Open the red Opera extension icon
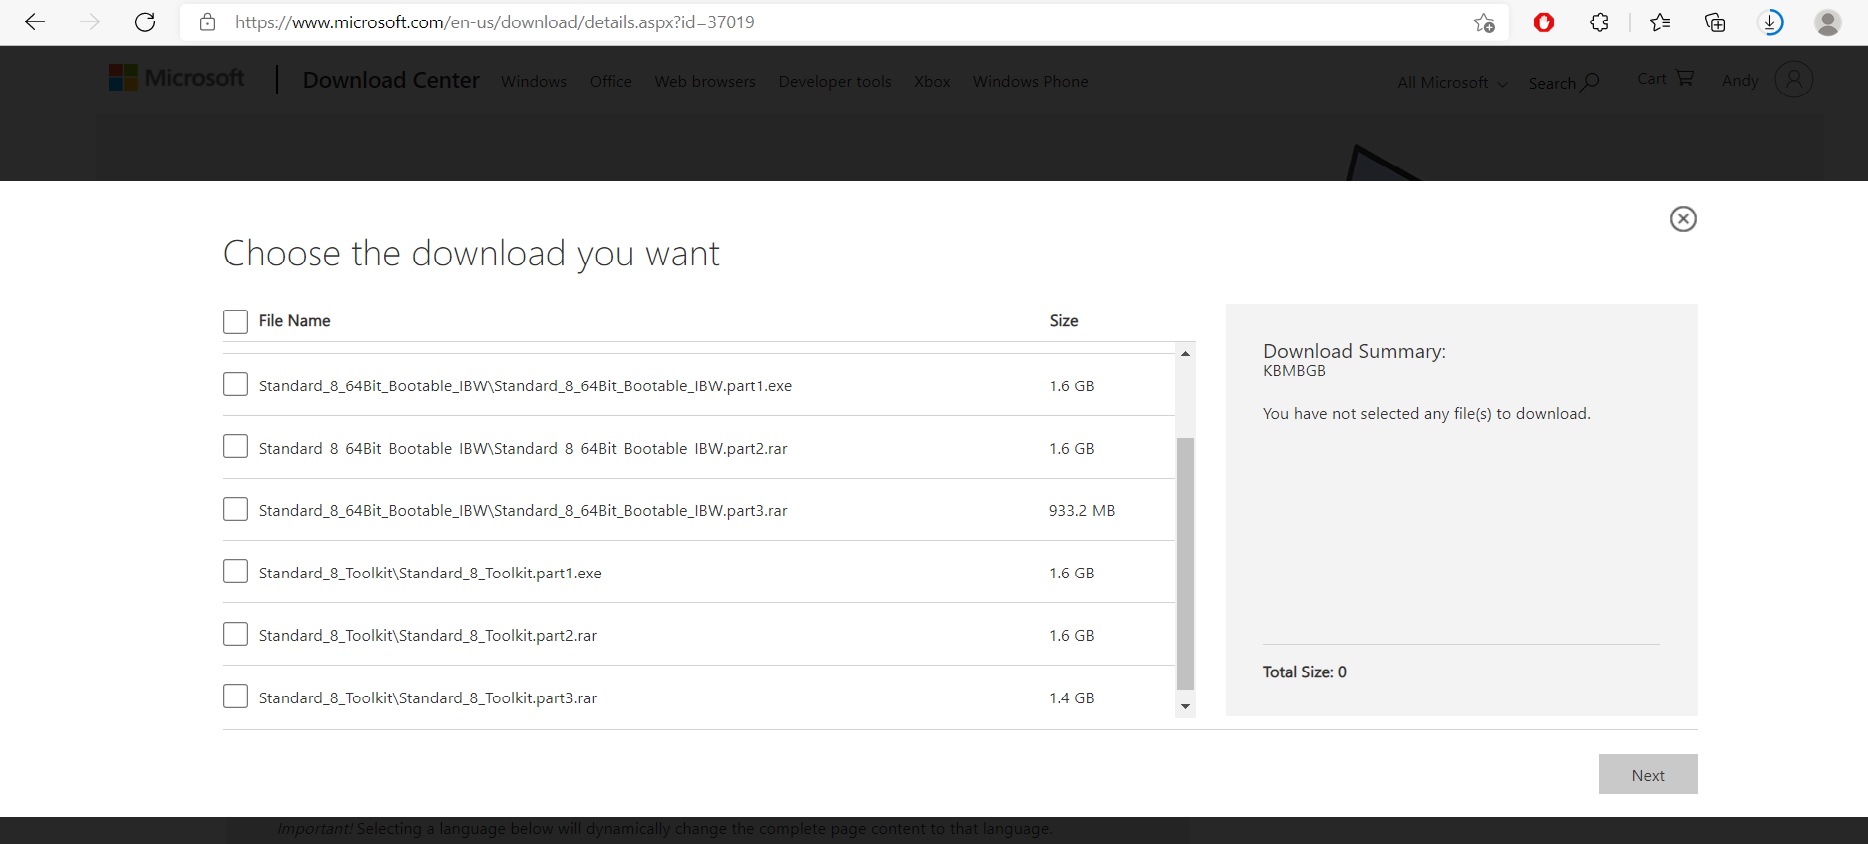Screen dimensions: 1868x844 click(1544, 22)
